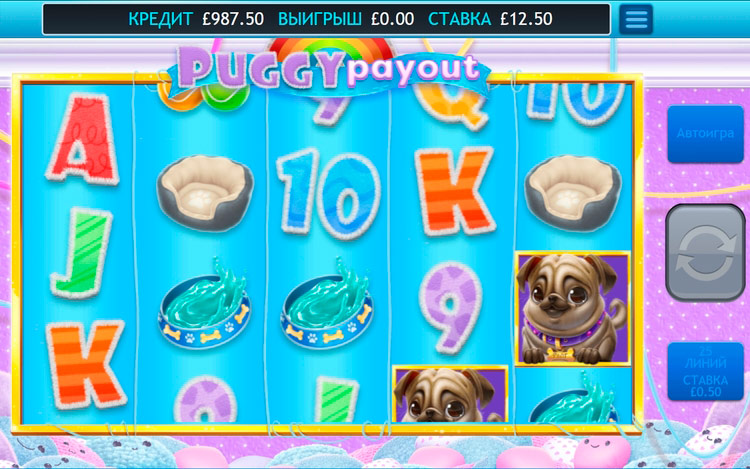Viewport: 750px width, 469px height.
Task: Click the Puggy Payout logo
Action: pos(328,68)
